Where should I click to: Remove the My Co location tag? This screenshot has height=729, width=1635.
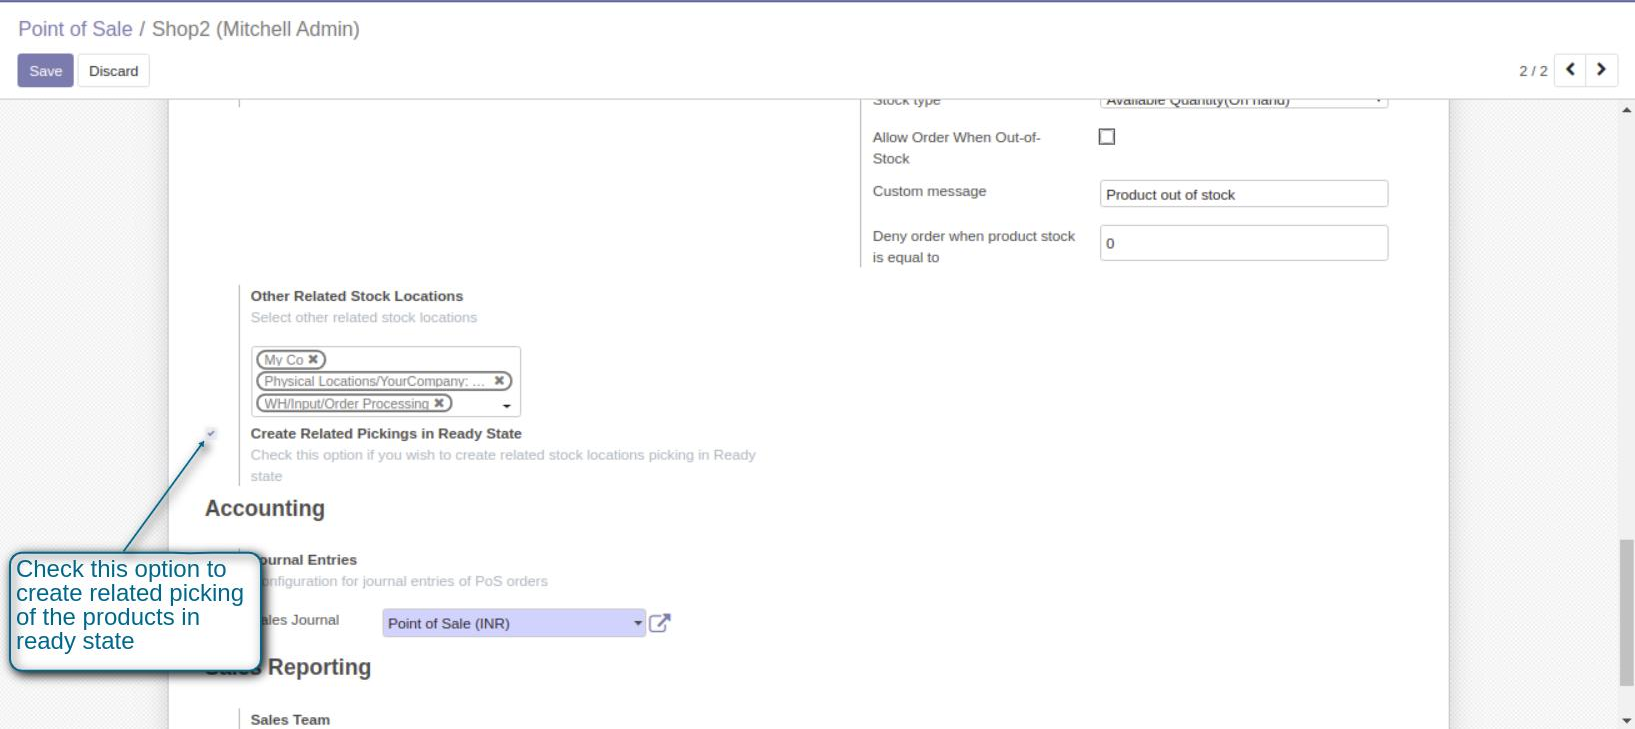coord(313,359)
